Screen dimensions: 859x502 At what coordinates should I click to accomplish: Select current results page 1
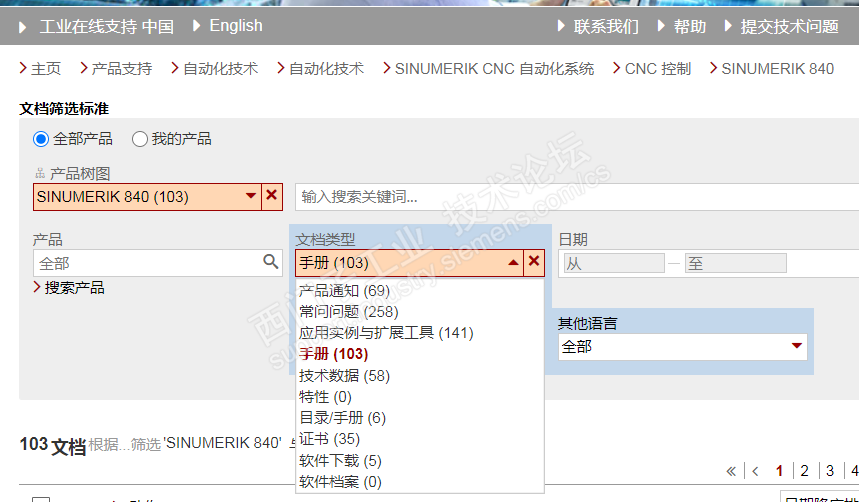pyautogui.click(x=780, y=471)
